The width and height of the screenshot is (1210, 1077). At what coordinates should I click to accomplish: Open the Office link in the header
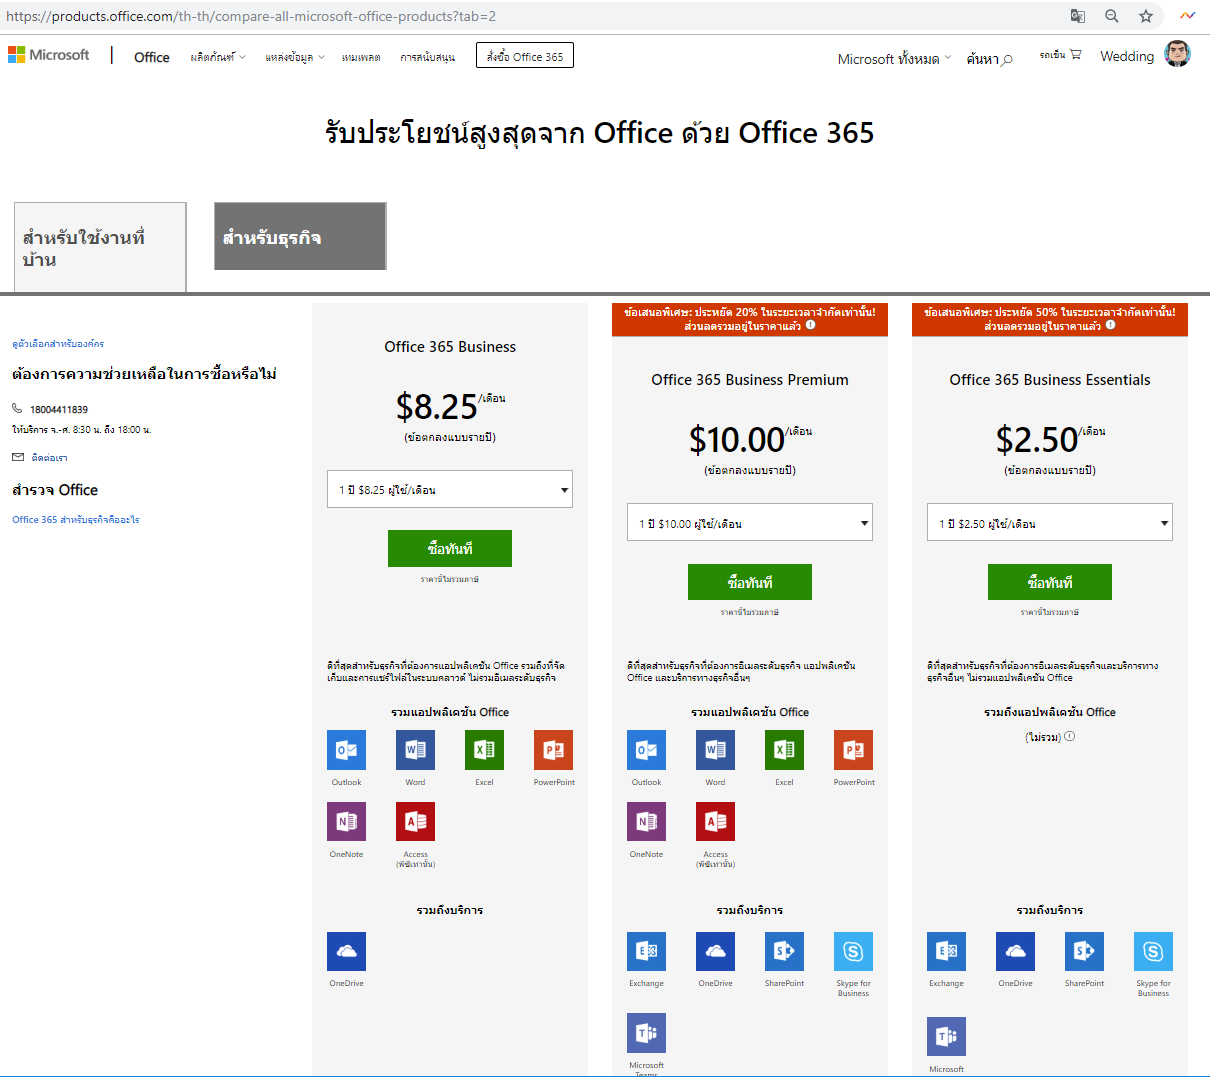152,57
